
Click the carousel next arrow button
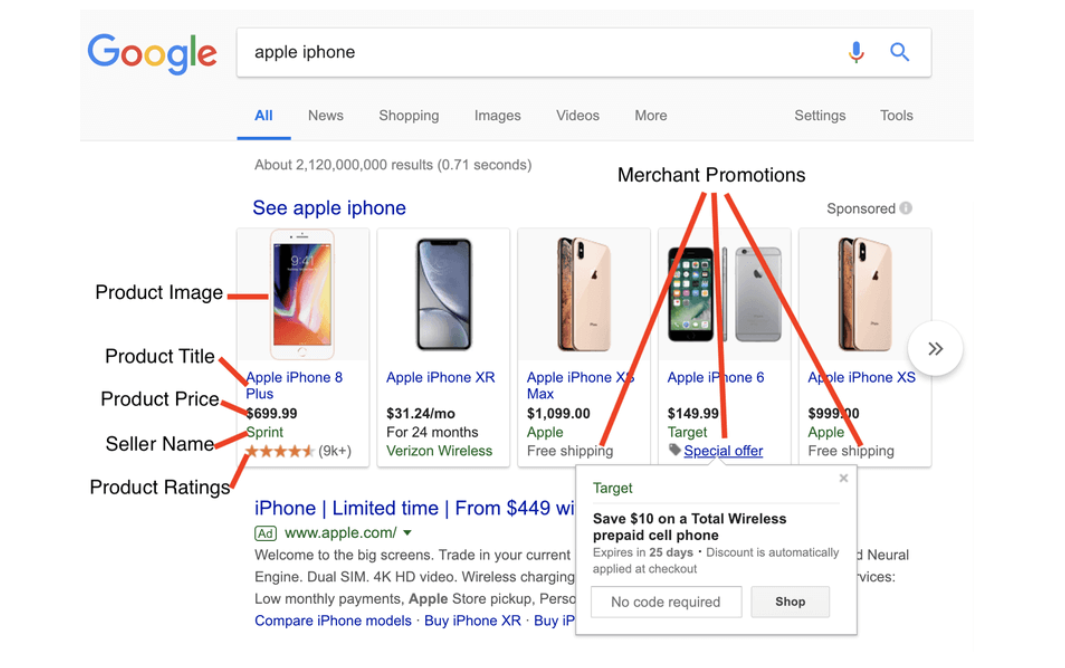(x=935, y=349)
